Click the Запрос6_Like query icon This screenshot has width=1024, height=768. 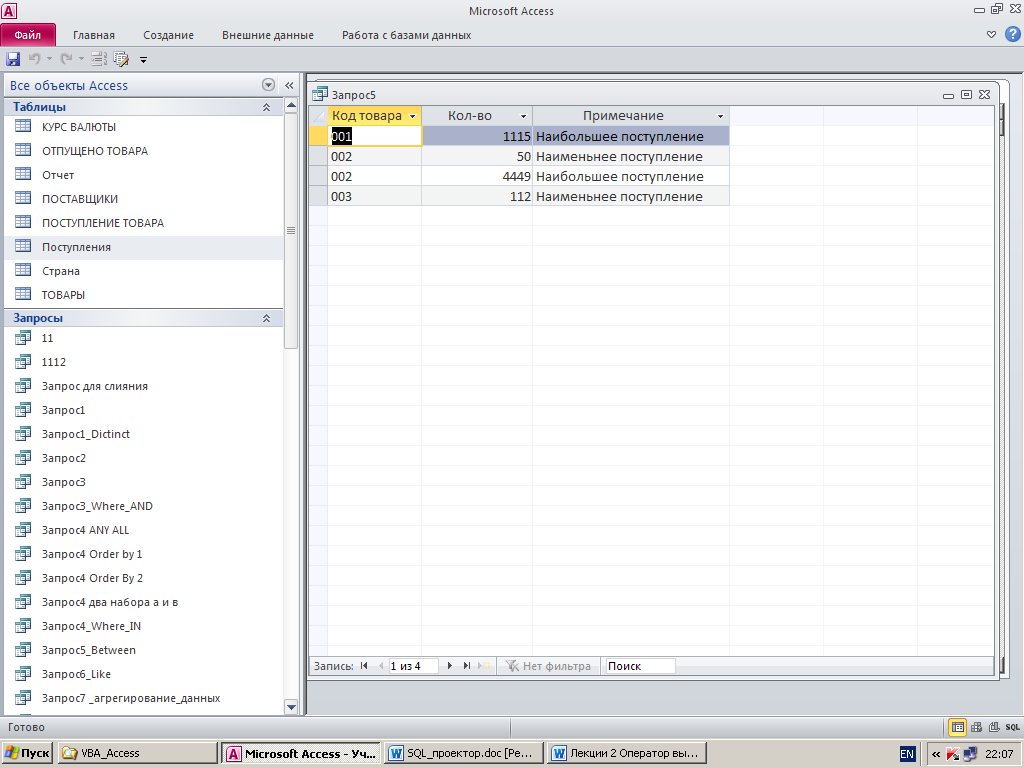tap(23, 673)
